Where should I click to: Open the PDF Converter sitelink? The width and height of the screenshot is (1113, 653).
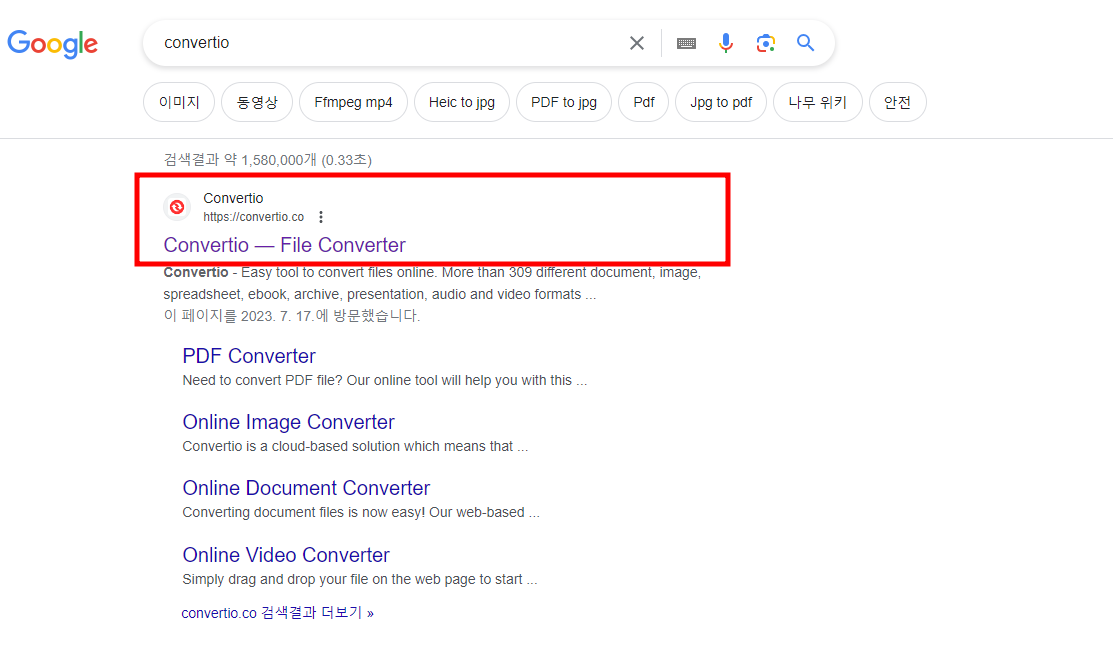coord(249,356)
